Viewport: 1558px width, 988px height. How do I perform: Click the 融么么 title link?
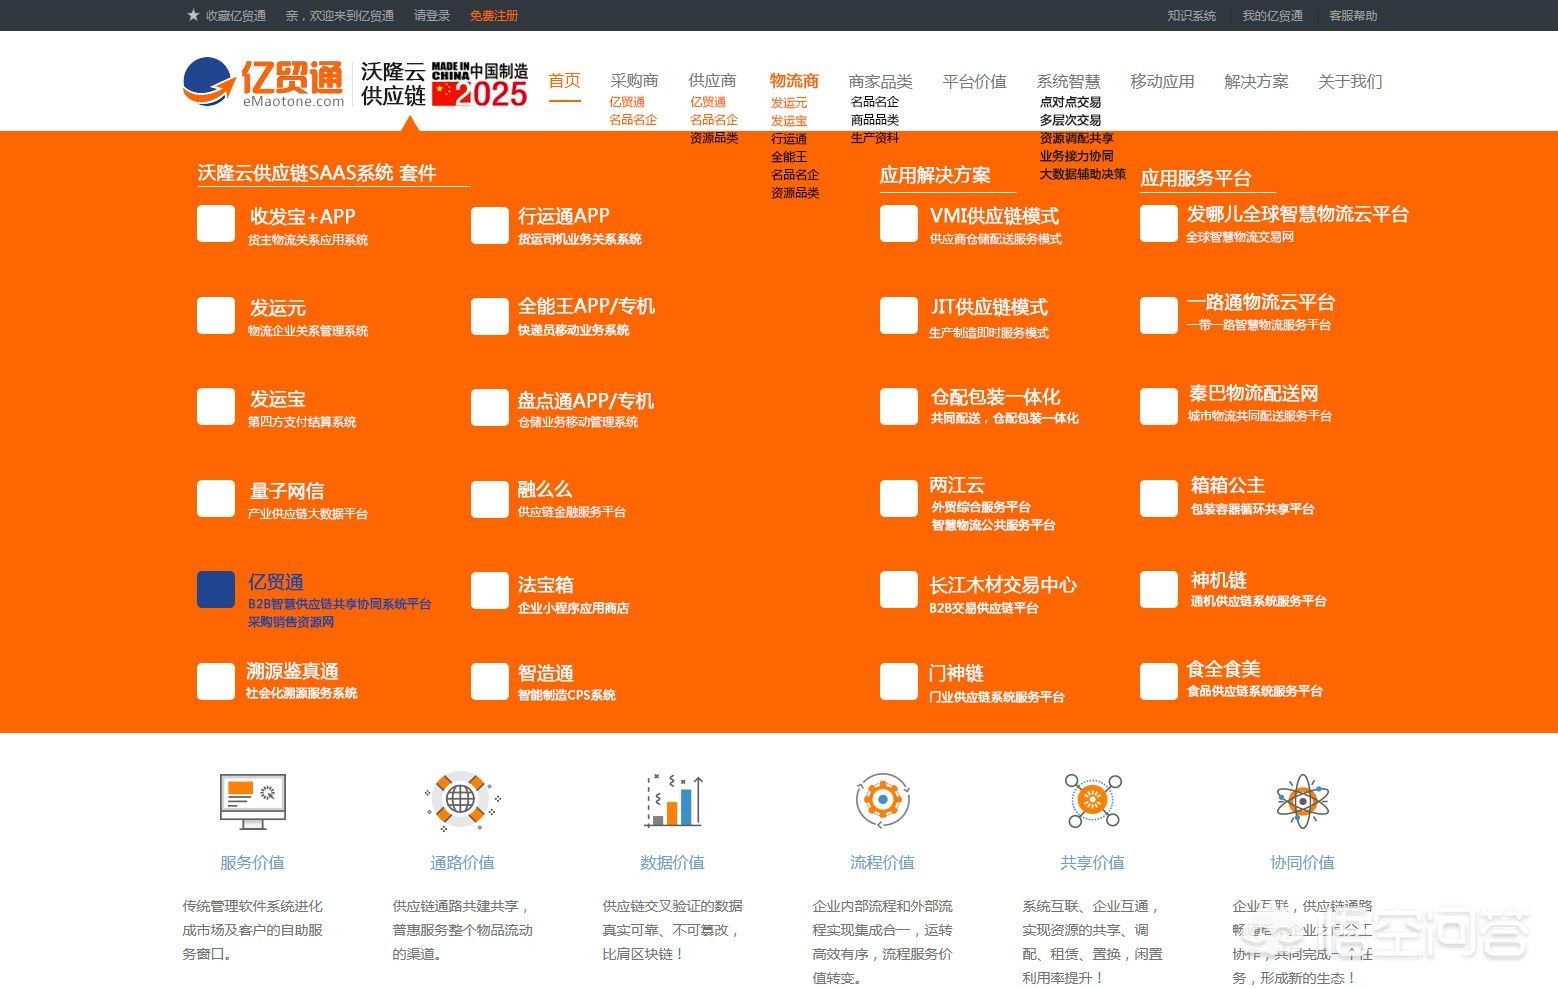coord(545,490)
